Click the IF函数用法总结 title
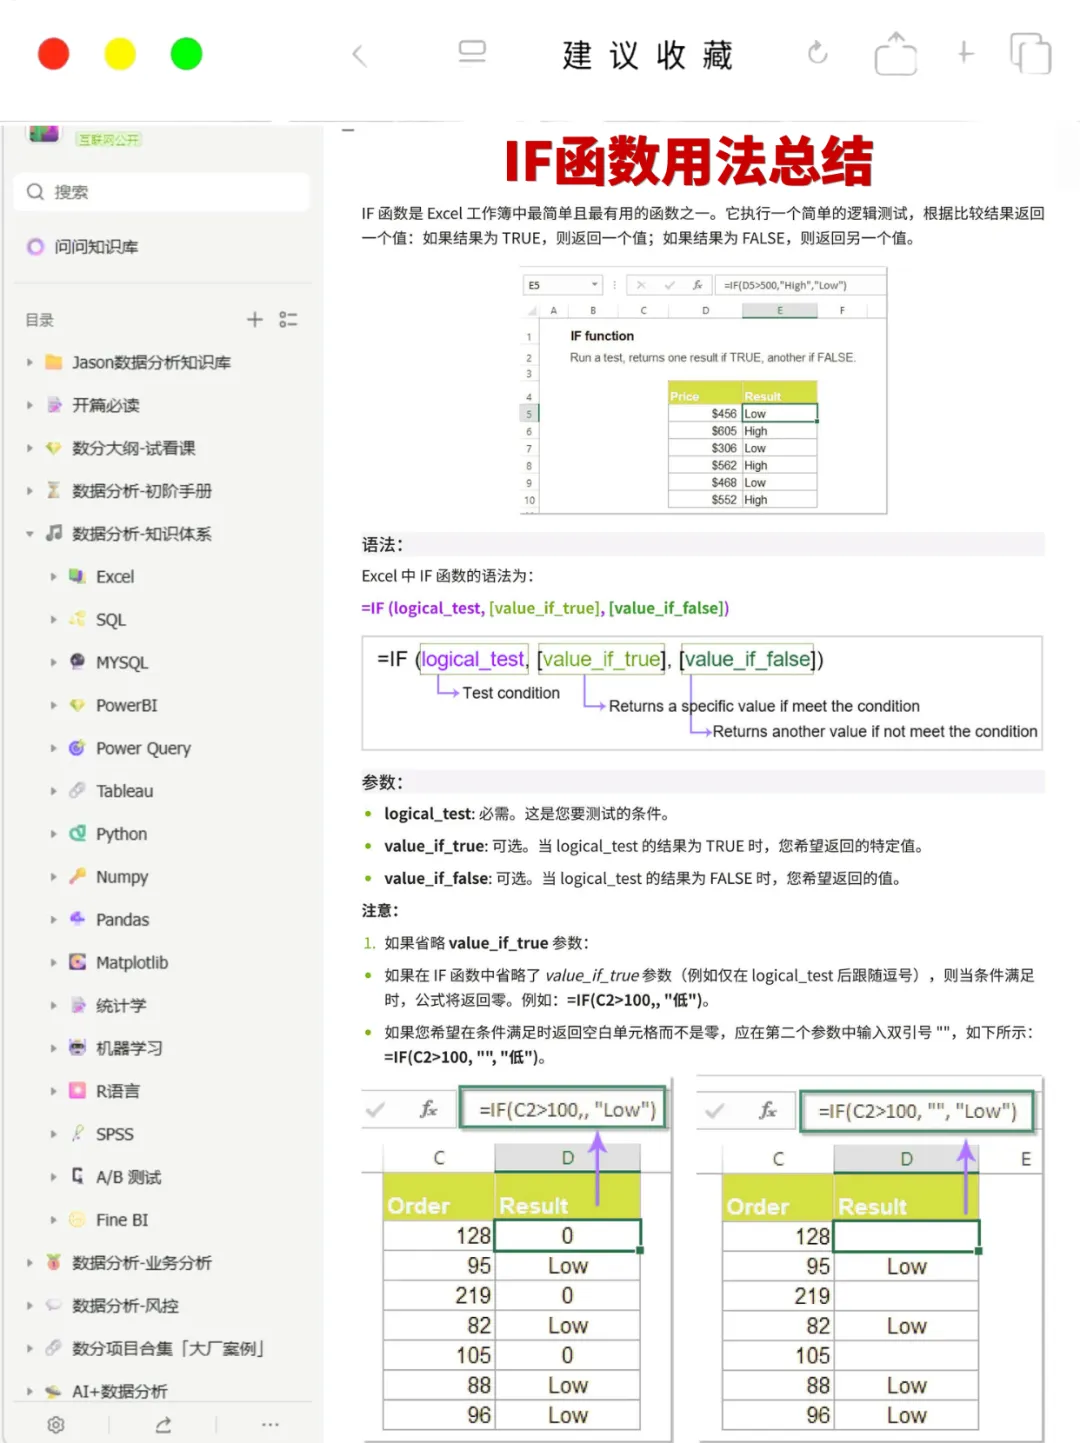The width and height of the screenshot is (1080, 1443). coord(688,161)
